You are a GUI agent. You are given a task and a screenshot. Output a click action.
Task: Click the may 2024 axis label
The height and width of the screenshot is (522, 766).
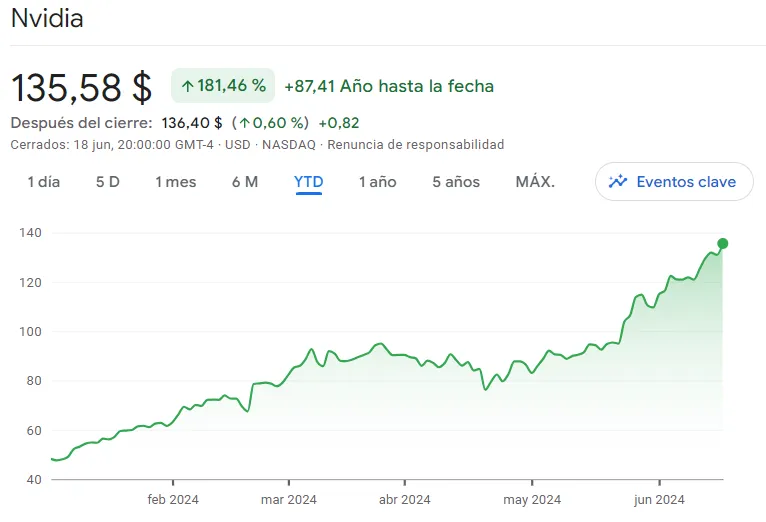pos(531,500)
